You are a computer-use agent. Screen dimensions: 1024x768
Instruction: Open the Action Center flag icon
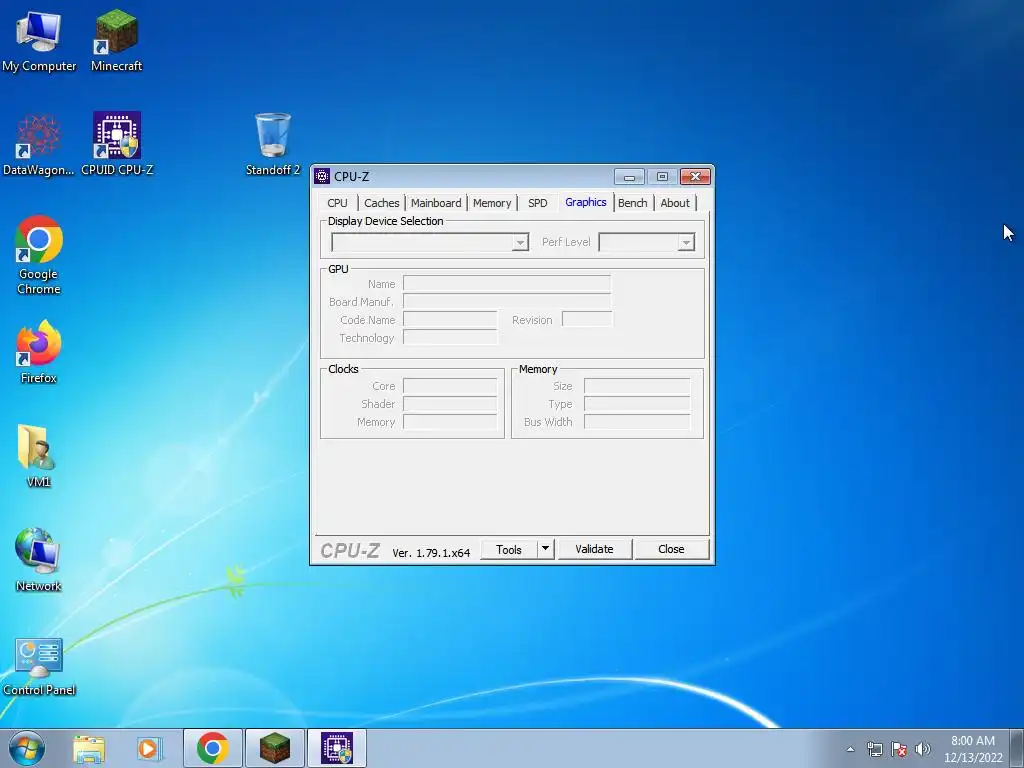(x=899, y=749)
